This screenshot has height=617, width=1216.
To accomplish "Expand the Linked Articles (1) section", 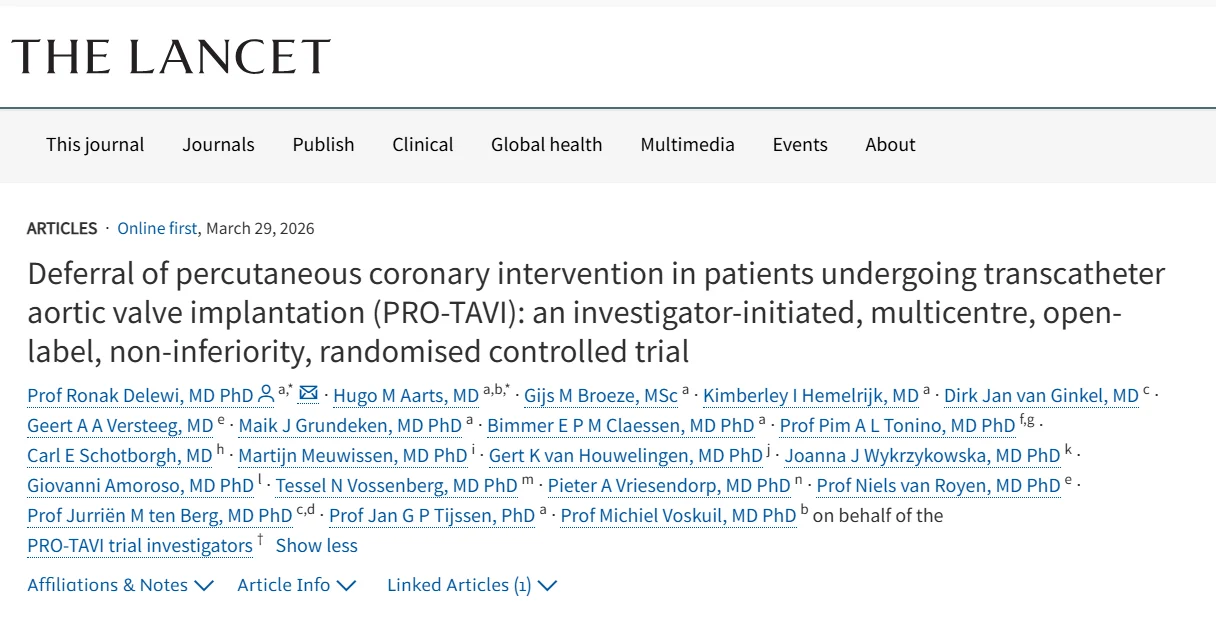I will pos(460,585).
